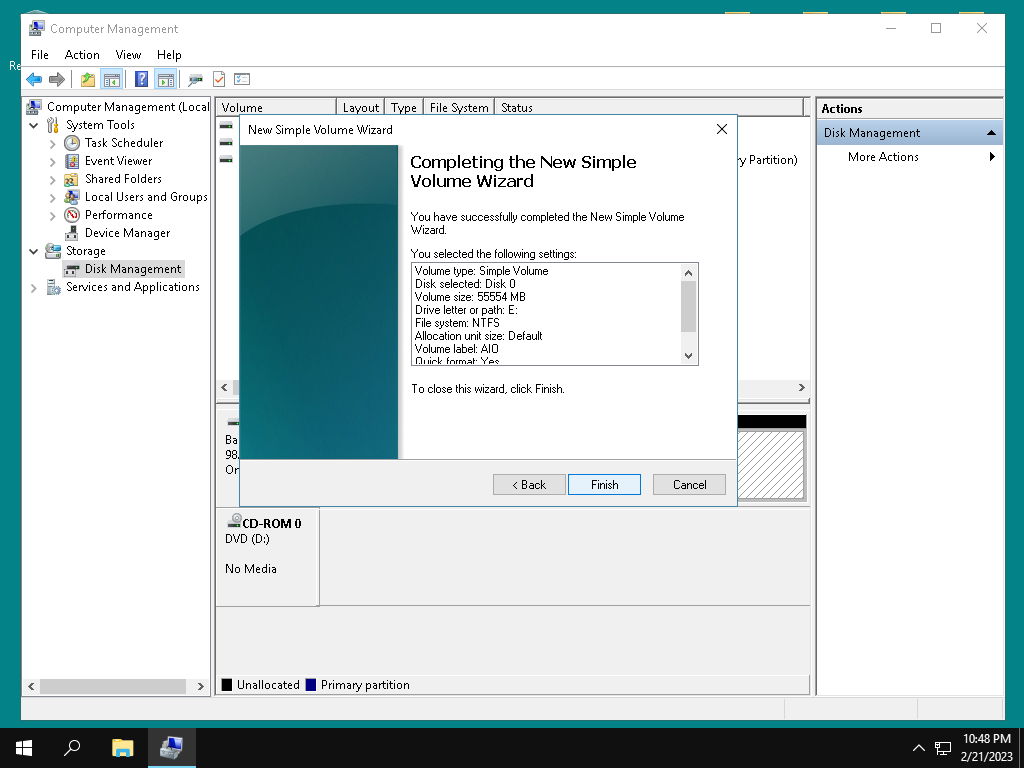Open File Explorer from the taskbar
This screenshot has height=768, width=1024.
122,748
